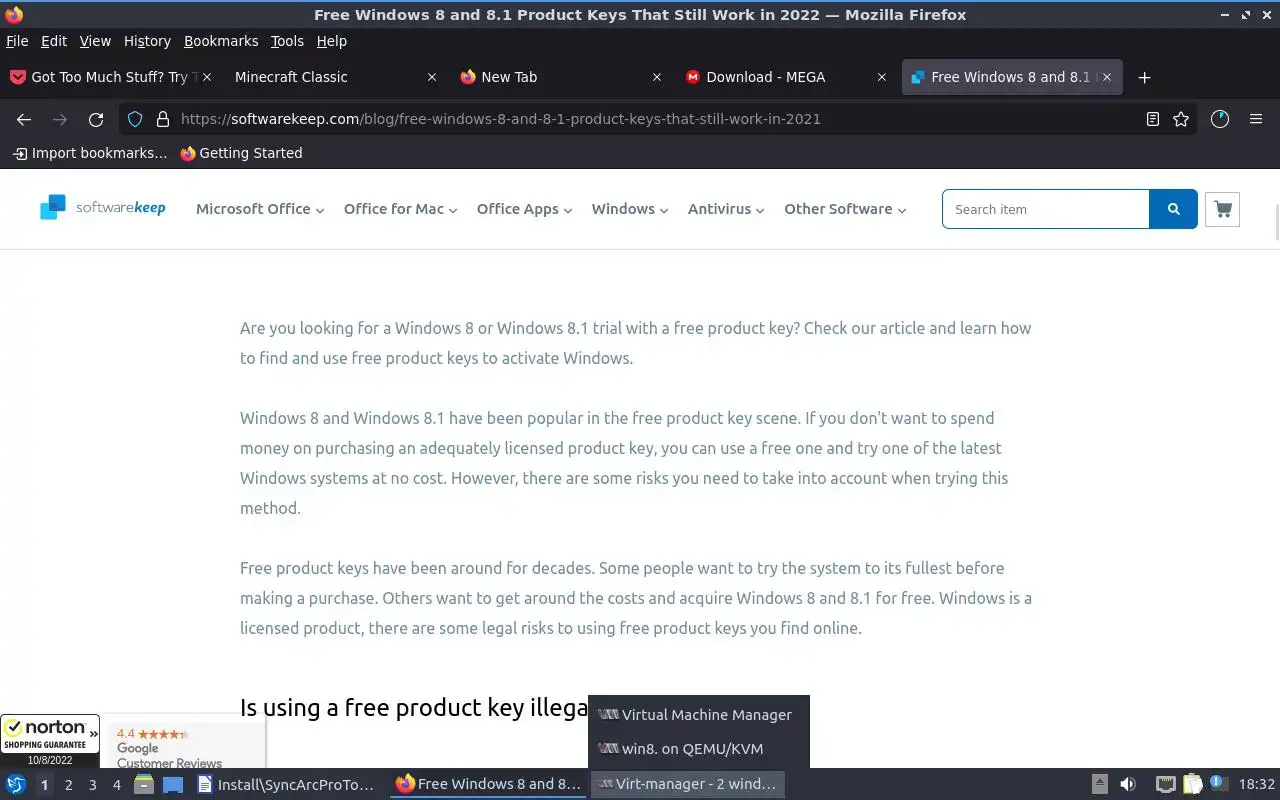
Task: Show desktop via blue taskbar icon
Action: [173, 785]
